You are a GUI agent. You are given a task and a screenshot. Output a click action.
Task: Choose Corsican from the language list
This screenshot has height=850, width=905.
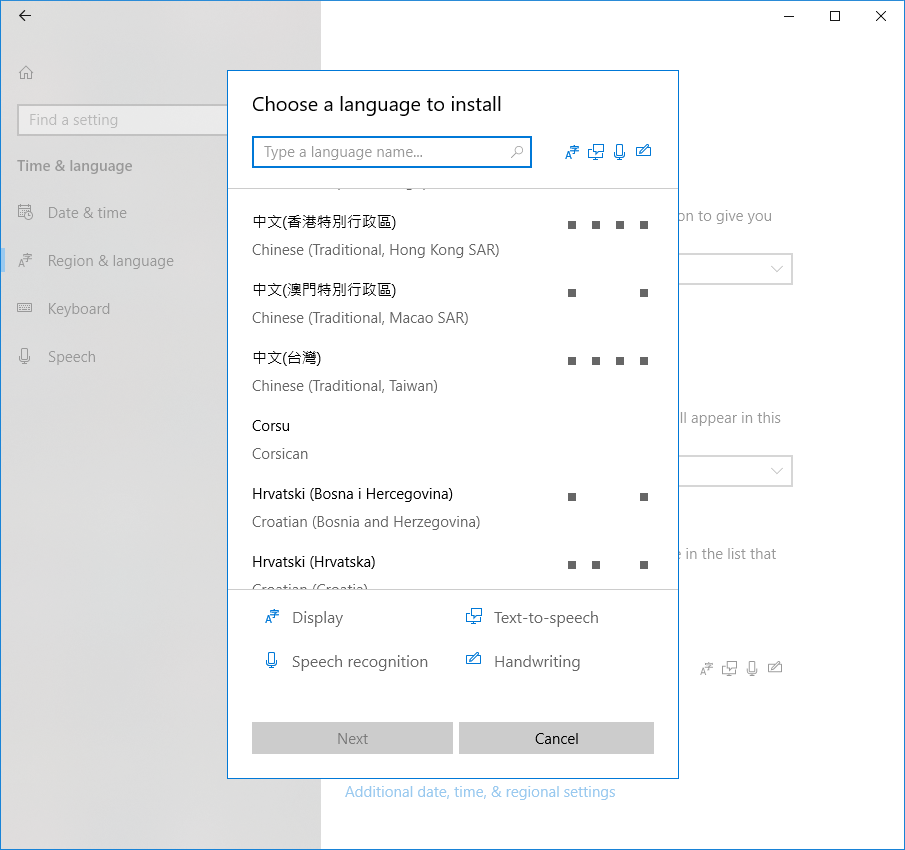[452, 440]
